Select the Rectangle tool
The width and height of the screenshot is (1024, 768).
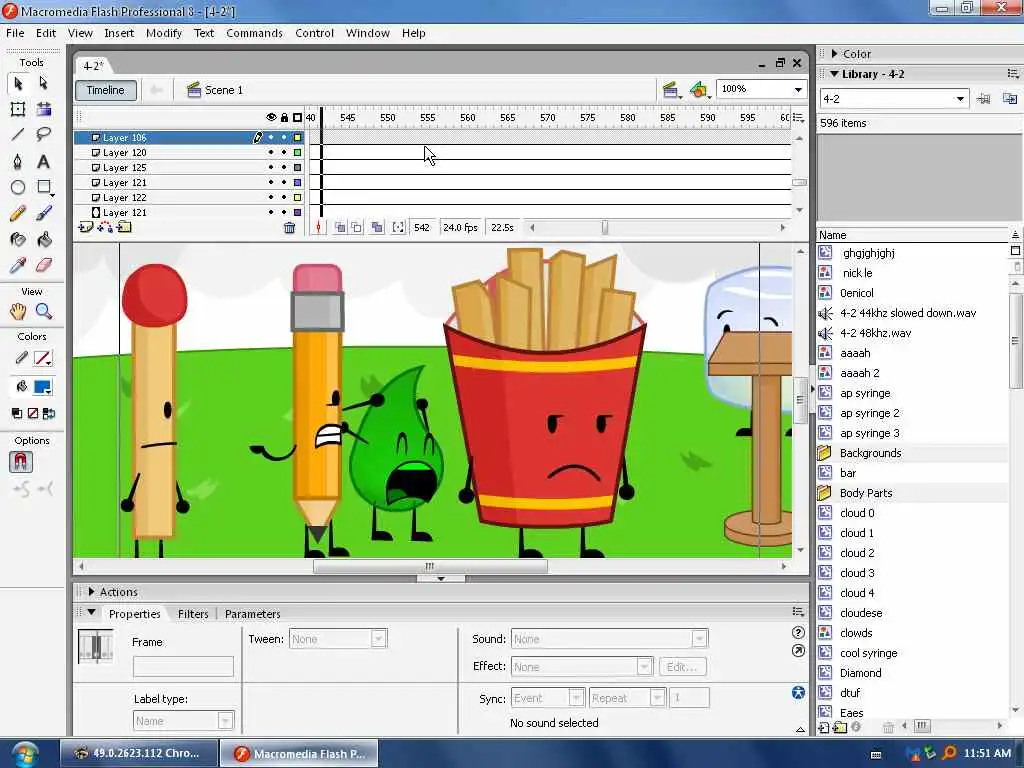44,187
